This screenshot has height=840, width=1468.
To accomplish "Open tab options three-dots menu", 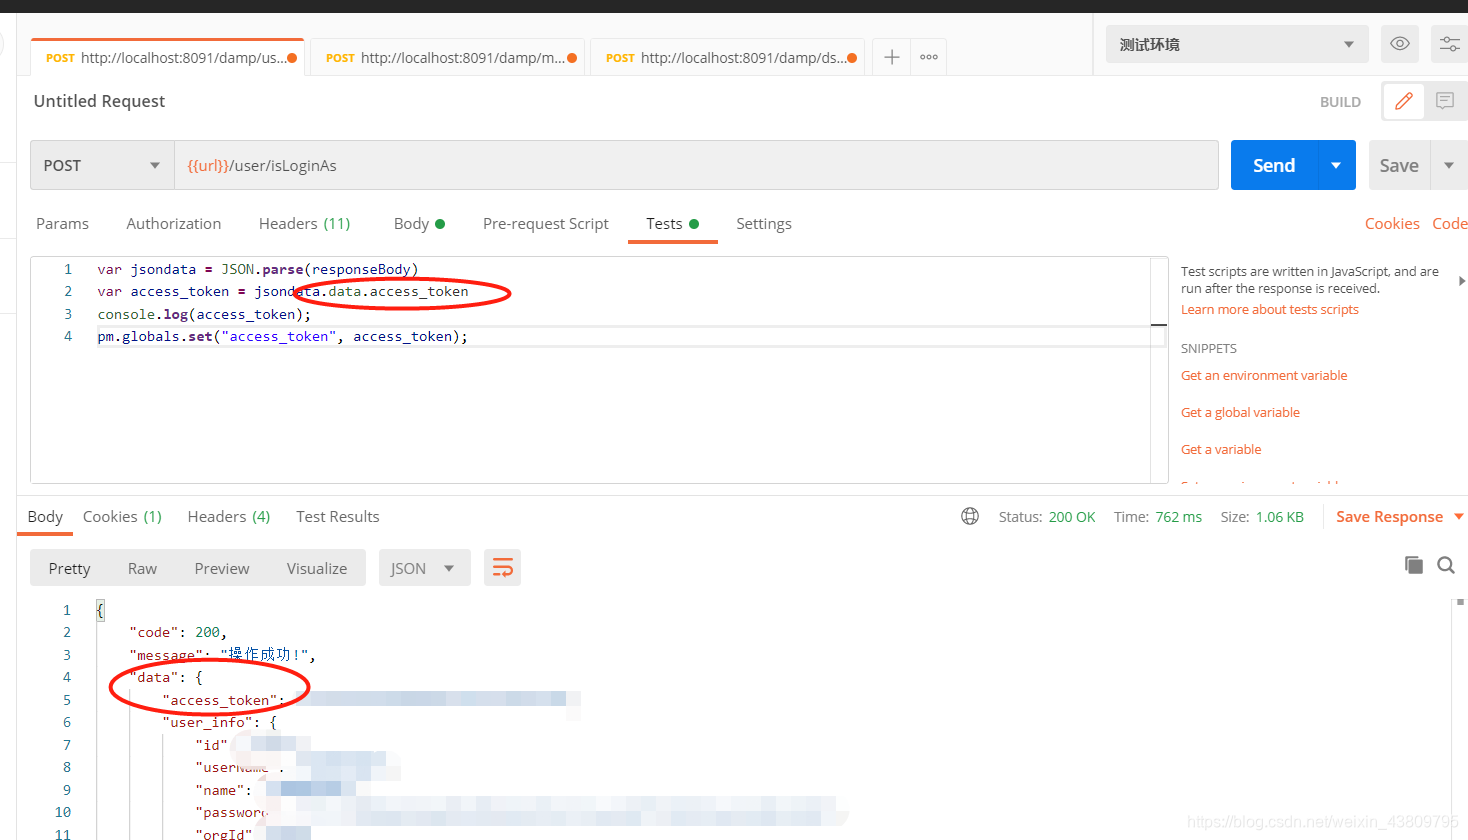I will click(929, 58).
